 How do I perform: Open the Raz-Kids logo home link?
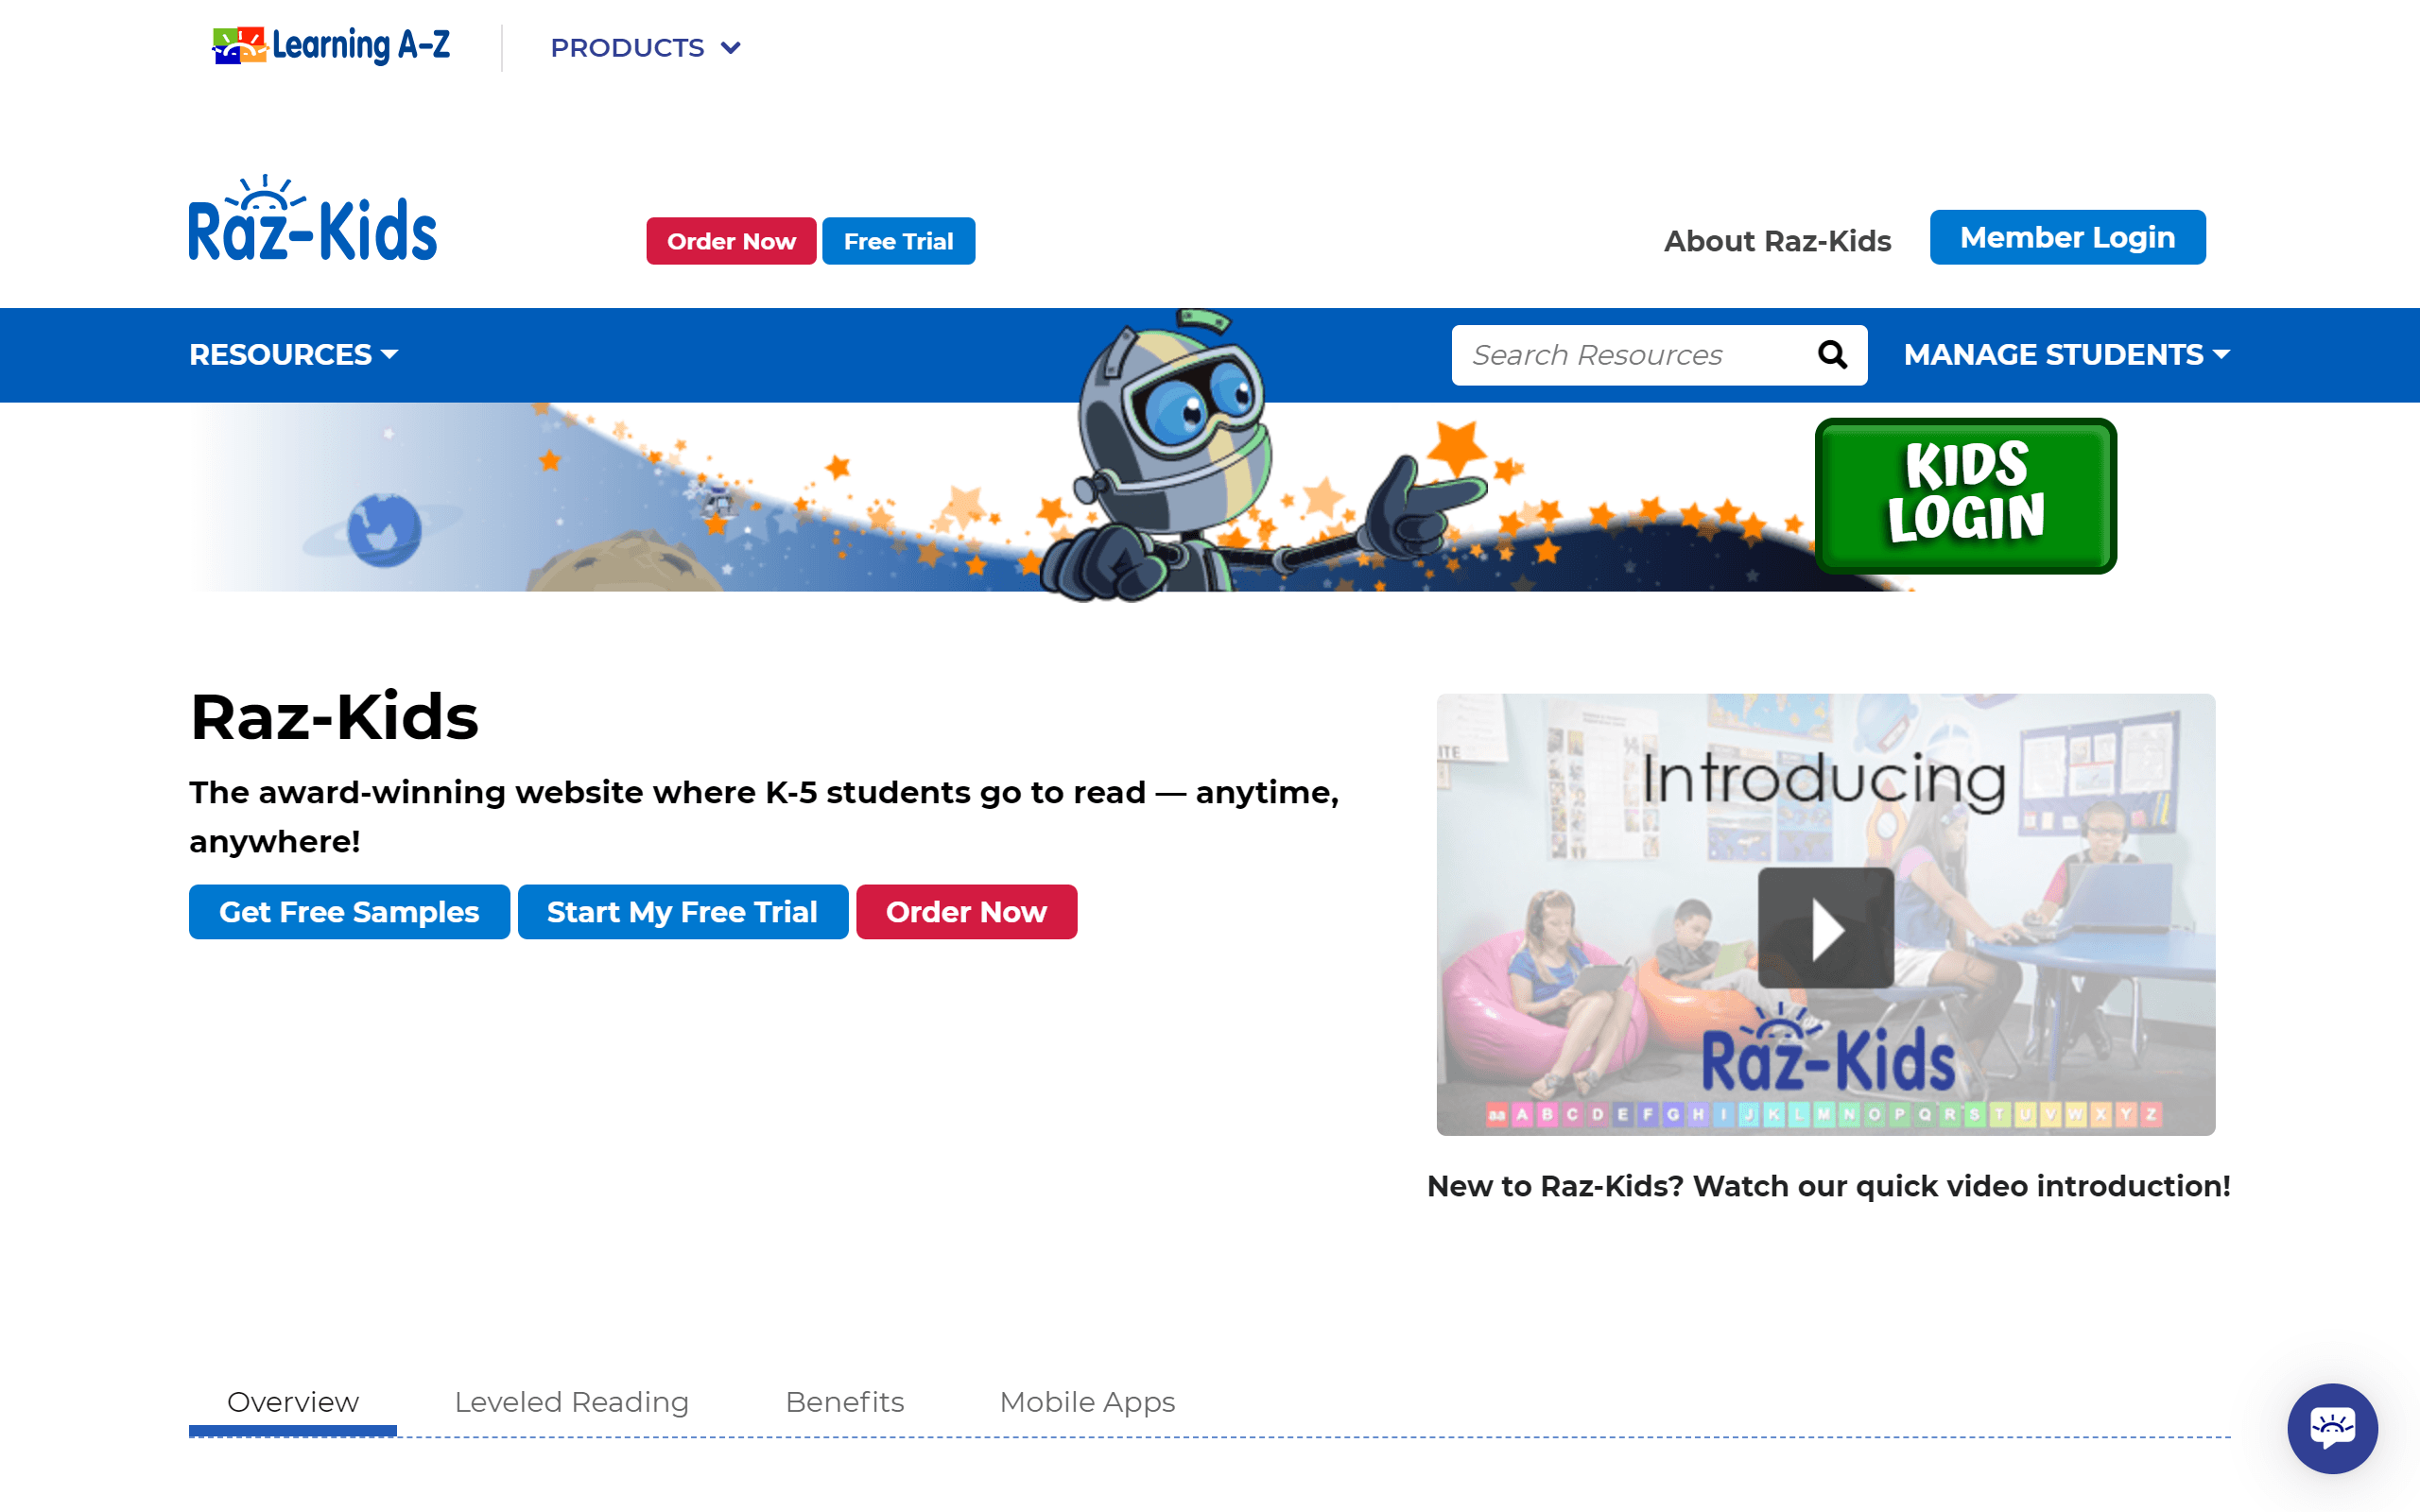[313, 219]
